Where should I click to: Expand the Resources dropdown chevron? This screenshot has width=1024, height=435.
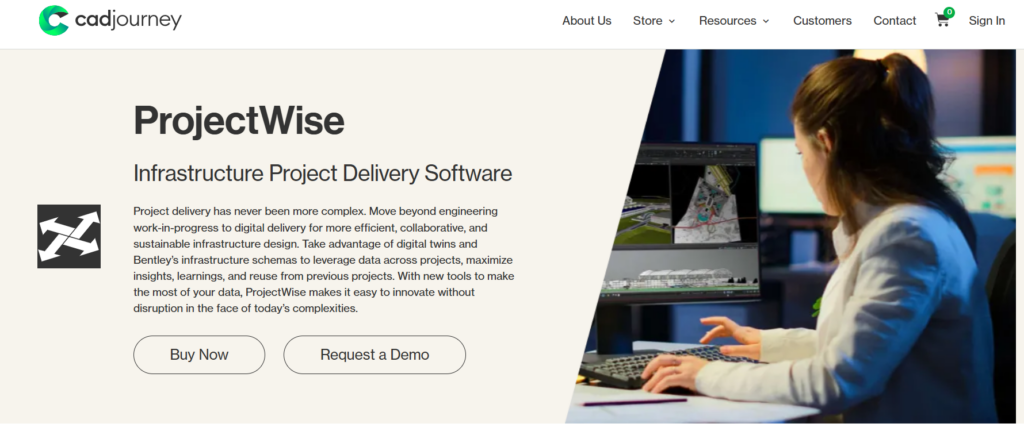pyautogui.click(x=766, y=21)
